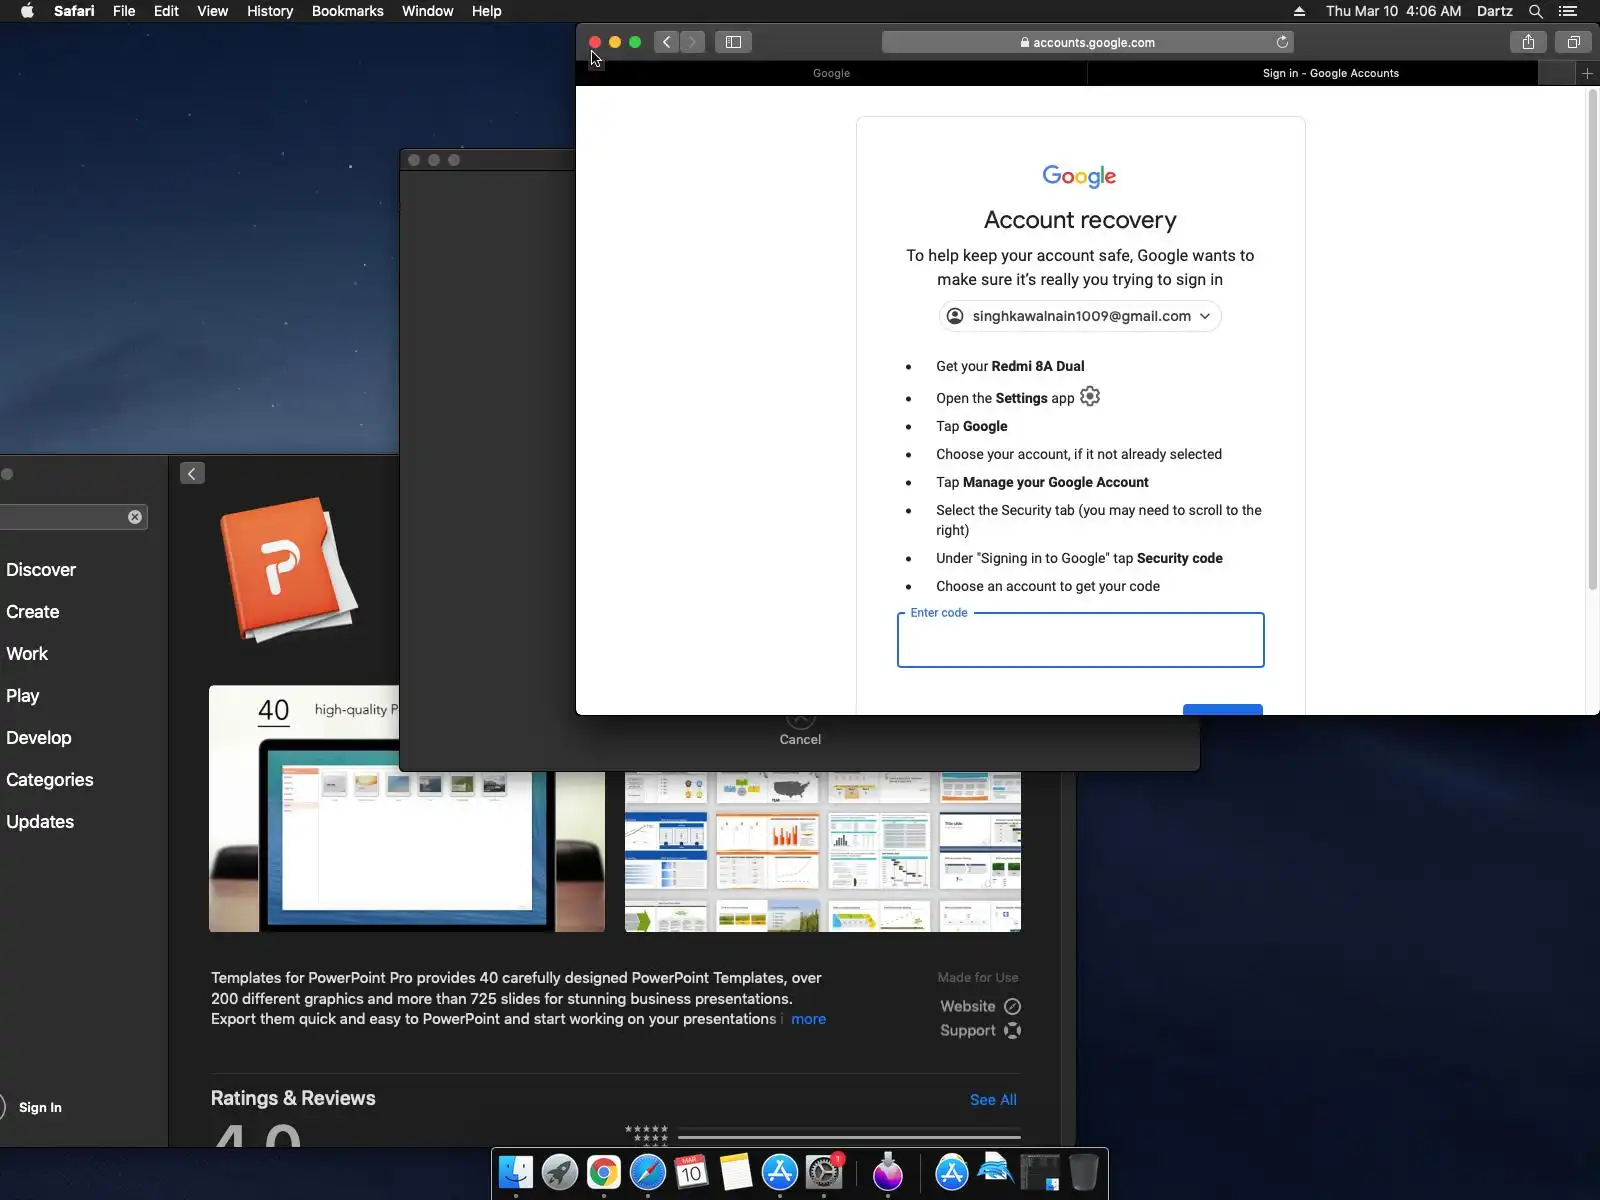1600x1200 pixels.
Task: Open the laptop screenshot thumbnail
Action: tap(407, 809)
